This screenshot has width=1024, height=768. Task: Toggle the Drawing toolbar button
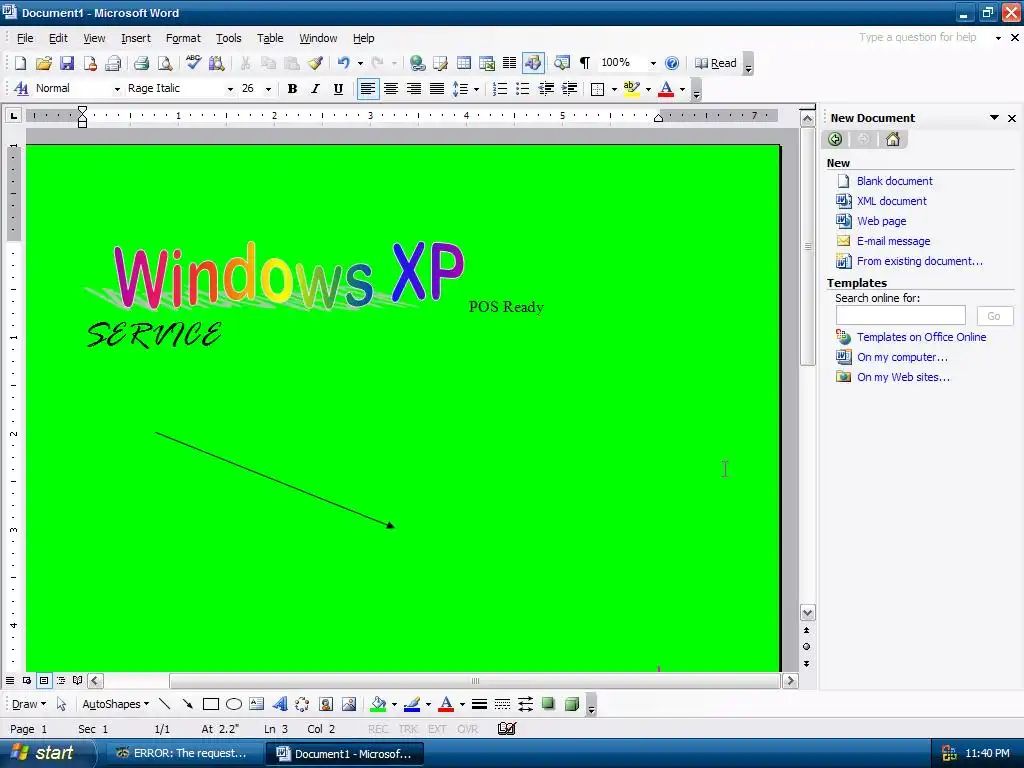point(533,63)
